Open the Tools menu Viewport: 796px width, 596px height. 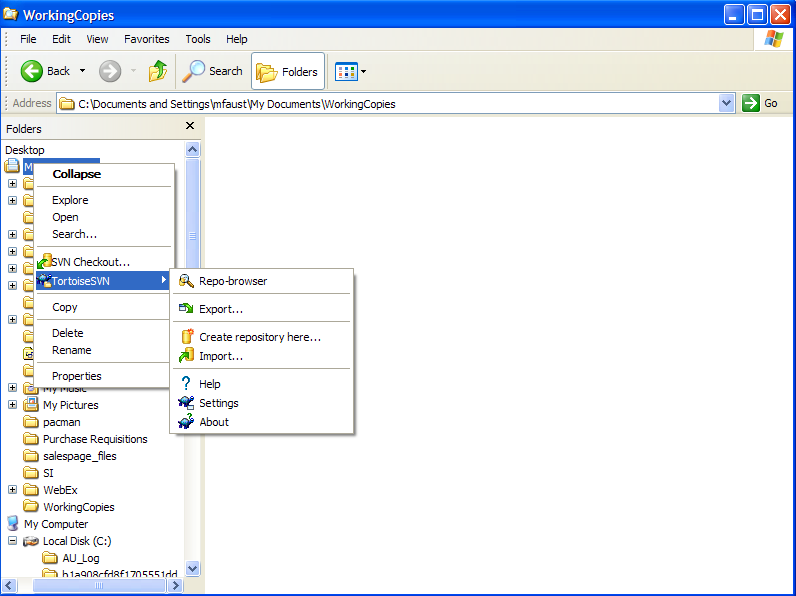pos(197,39)
